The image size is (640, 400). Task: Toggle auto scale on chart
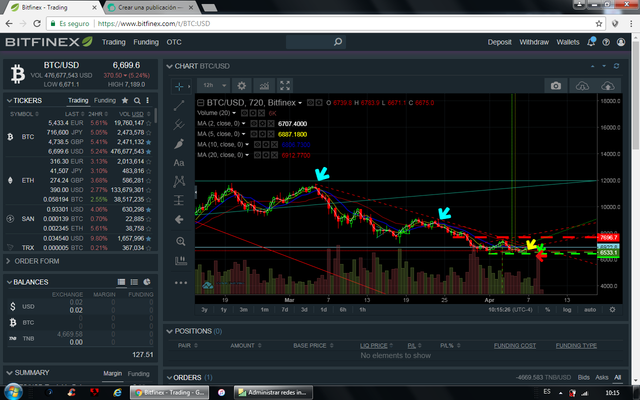[x=590, y=310]
